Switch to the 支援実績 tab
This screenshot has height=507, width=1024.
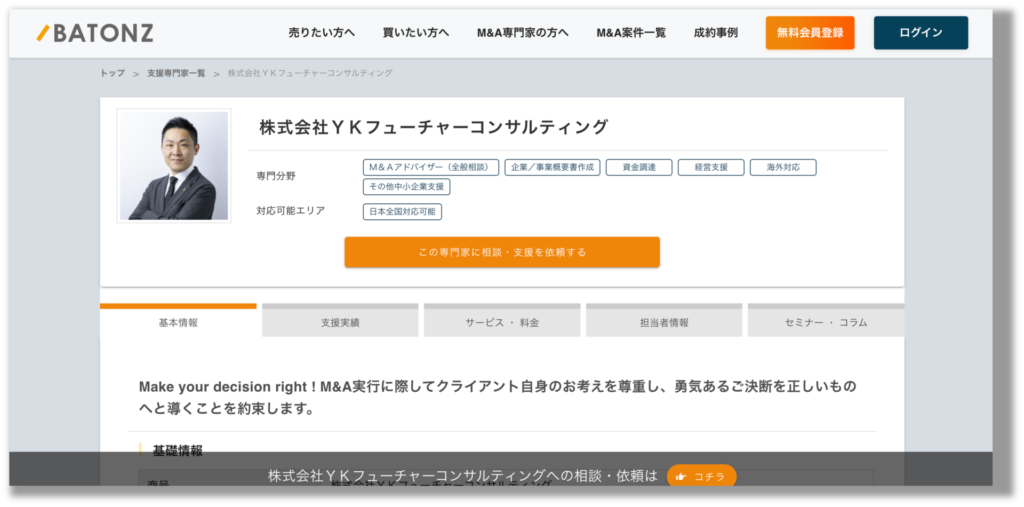[340, 322]
